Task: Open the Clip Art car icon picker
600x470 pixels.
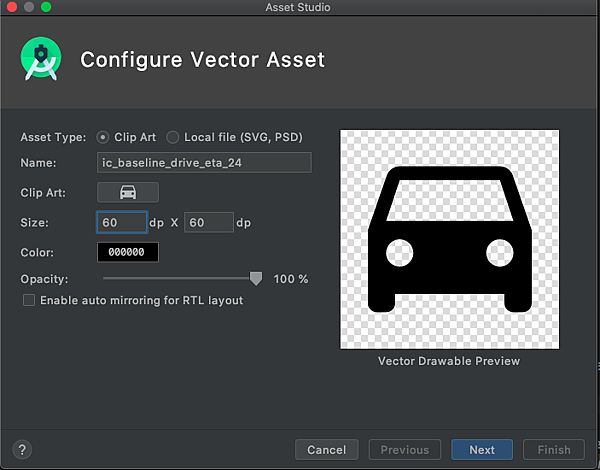Action: pos(127,192)
